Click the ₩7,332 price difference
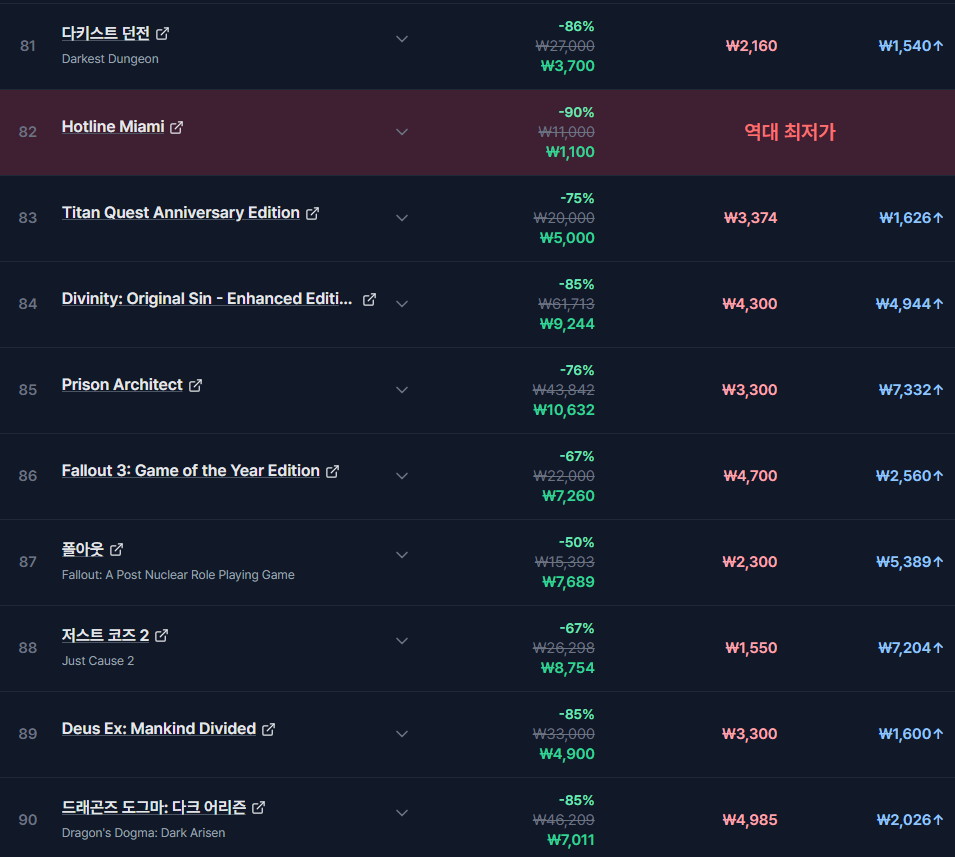 point(911,390)
